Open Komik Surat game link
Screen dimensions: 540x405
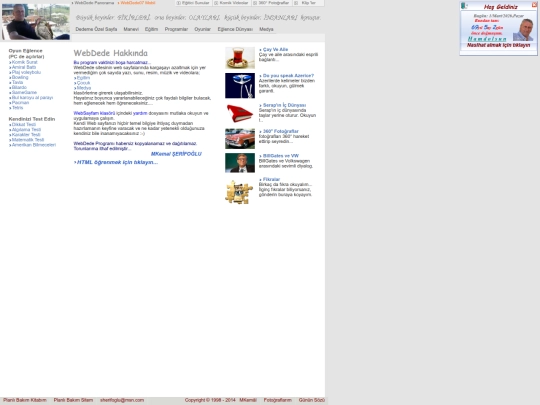(24, 62)
